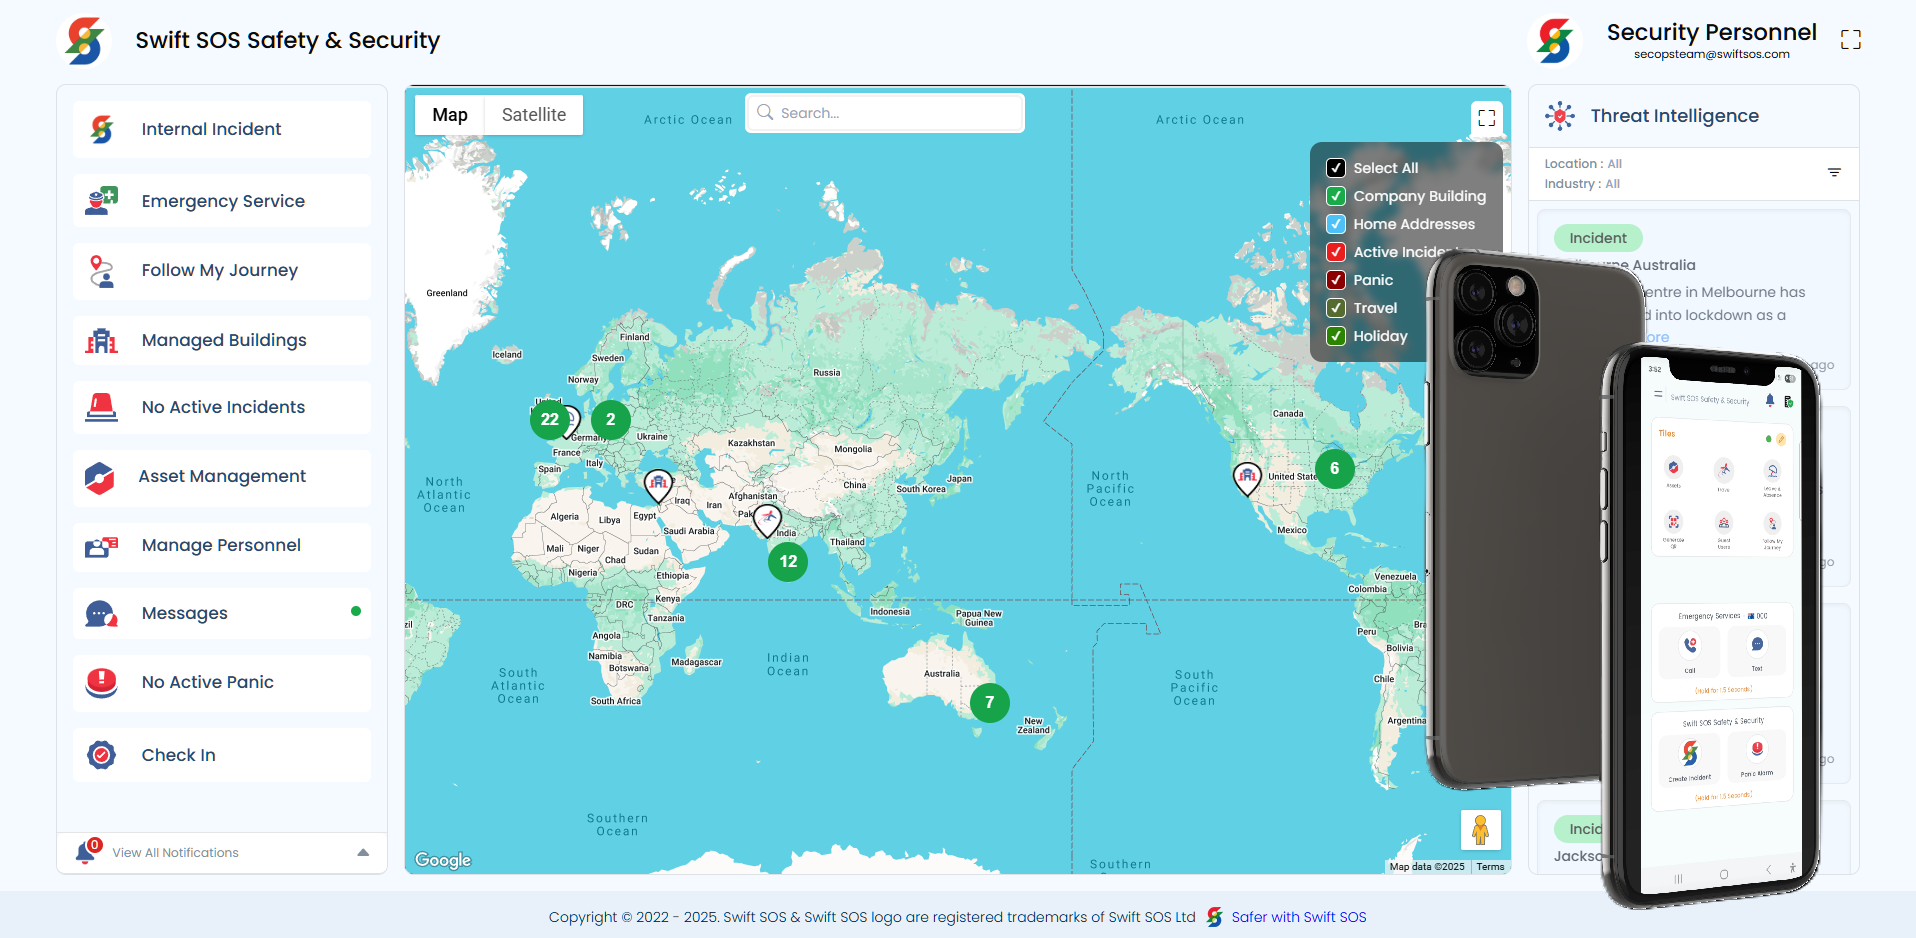This screenshot has width=1916, height=938.
Task: Toggle the Home Addresses checkbox
Action: point(1336,224)
